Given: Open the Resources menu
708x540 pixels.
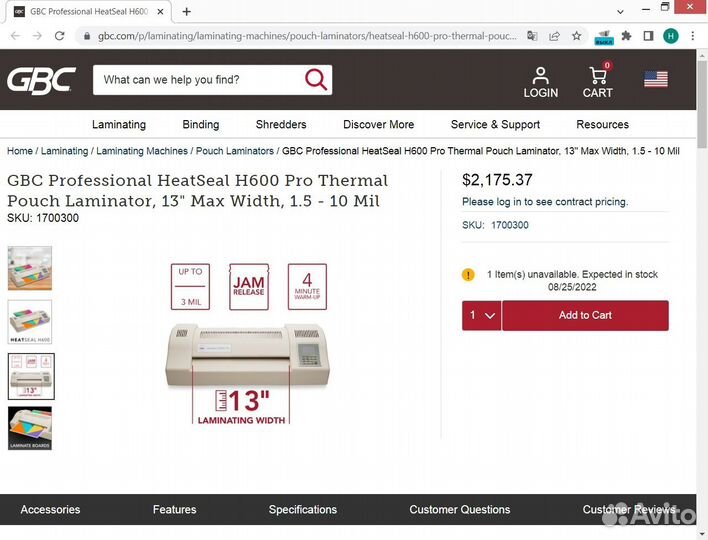Looking at the screenshot, I should (x=602, y=124).
